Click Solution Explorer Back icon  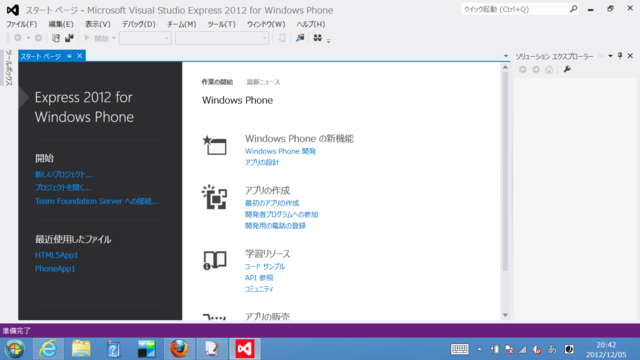coord(522,69)
